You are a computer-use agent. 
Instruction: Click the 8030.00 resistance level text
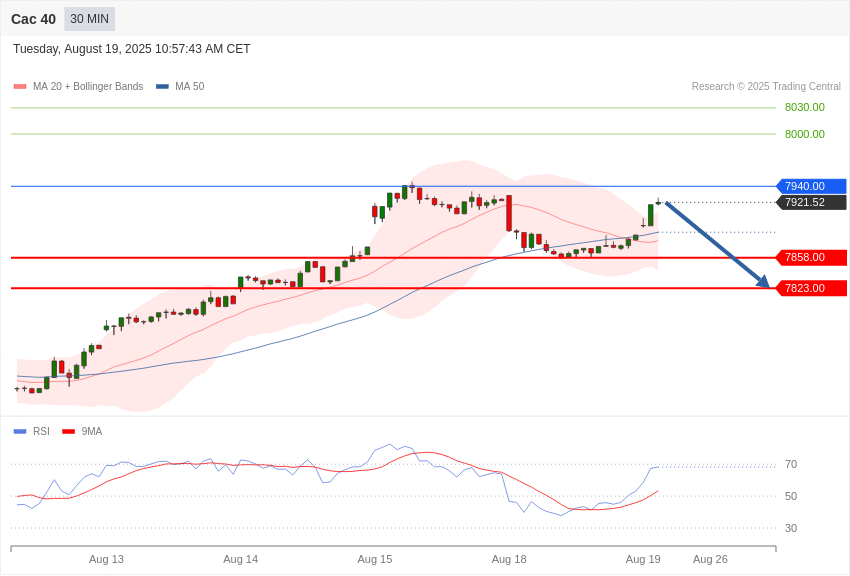(804, 107)
